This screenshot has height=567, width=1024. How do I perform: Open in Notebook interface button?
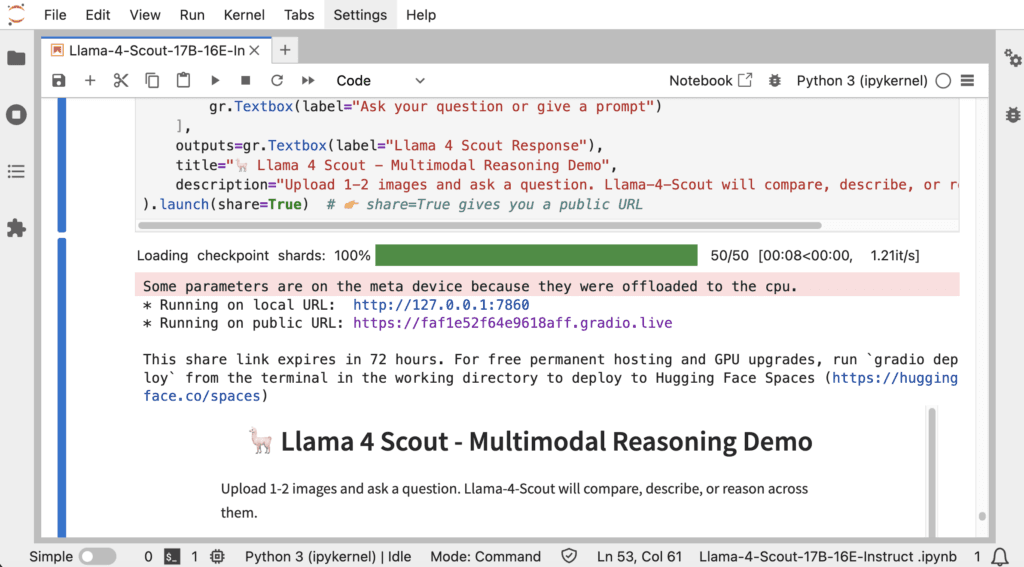(x=711, y=80)
